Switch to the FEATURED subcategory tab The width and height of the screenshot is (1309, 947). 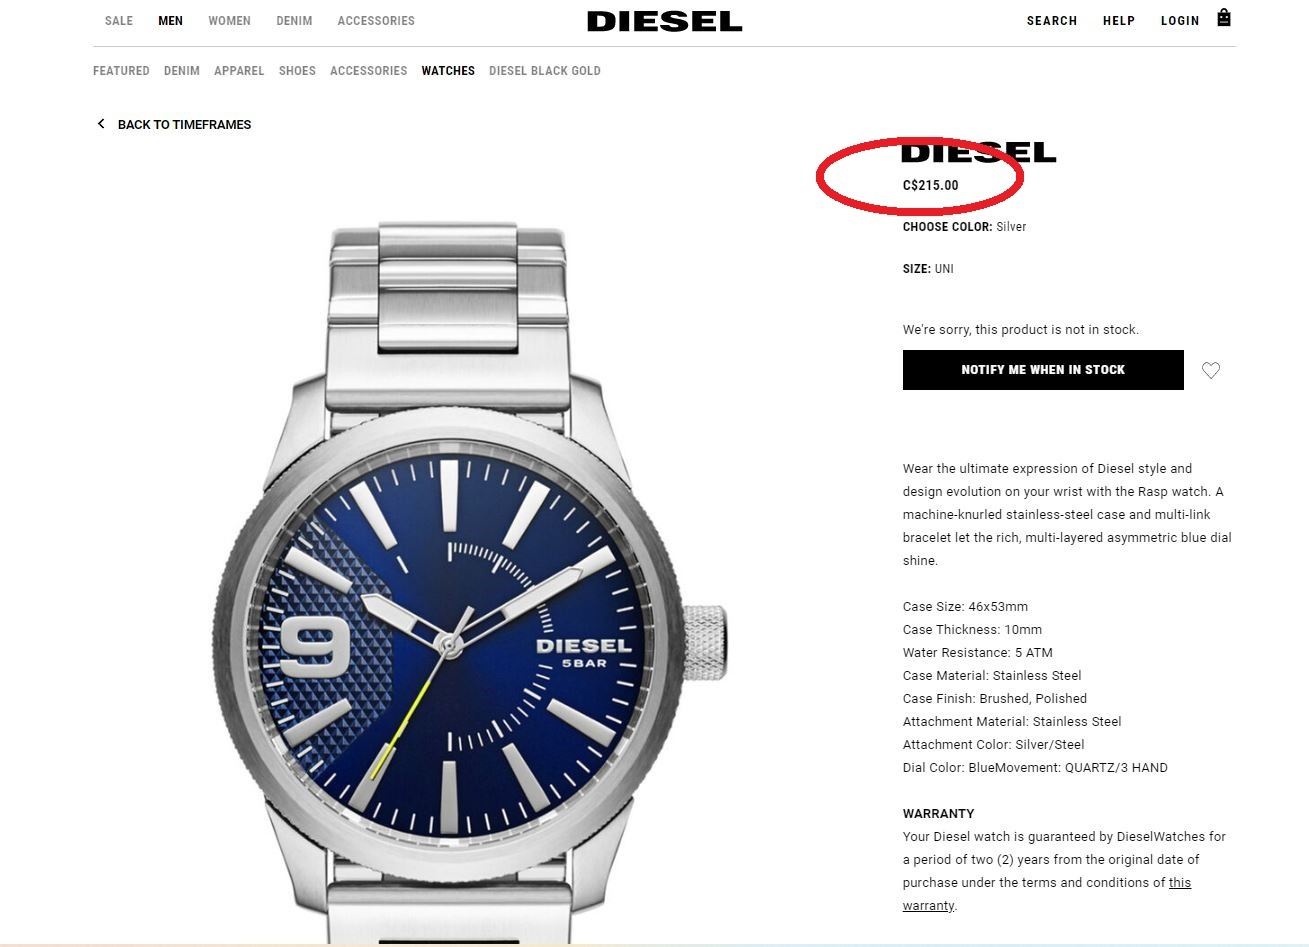[121, 71]
